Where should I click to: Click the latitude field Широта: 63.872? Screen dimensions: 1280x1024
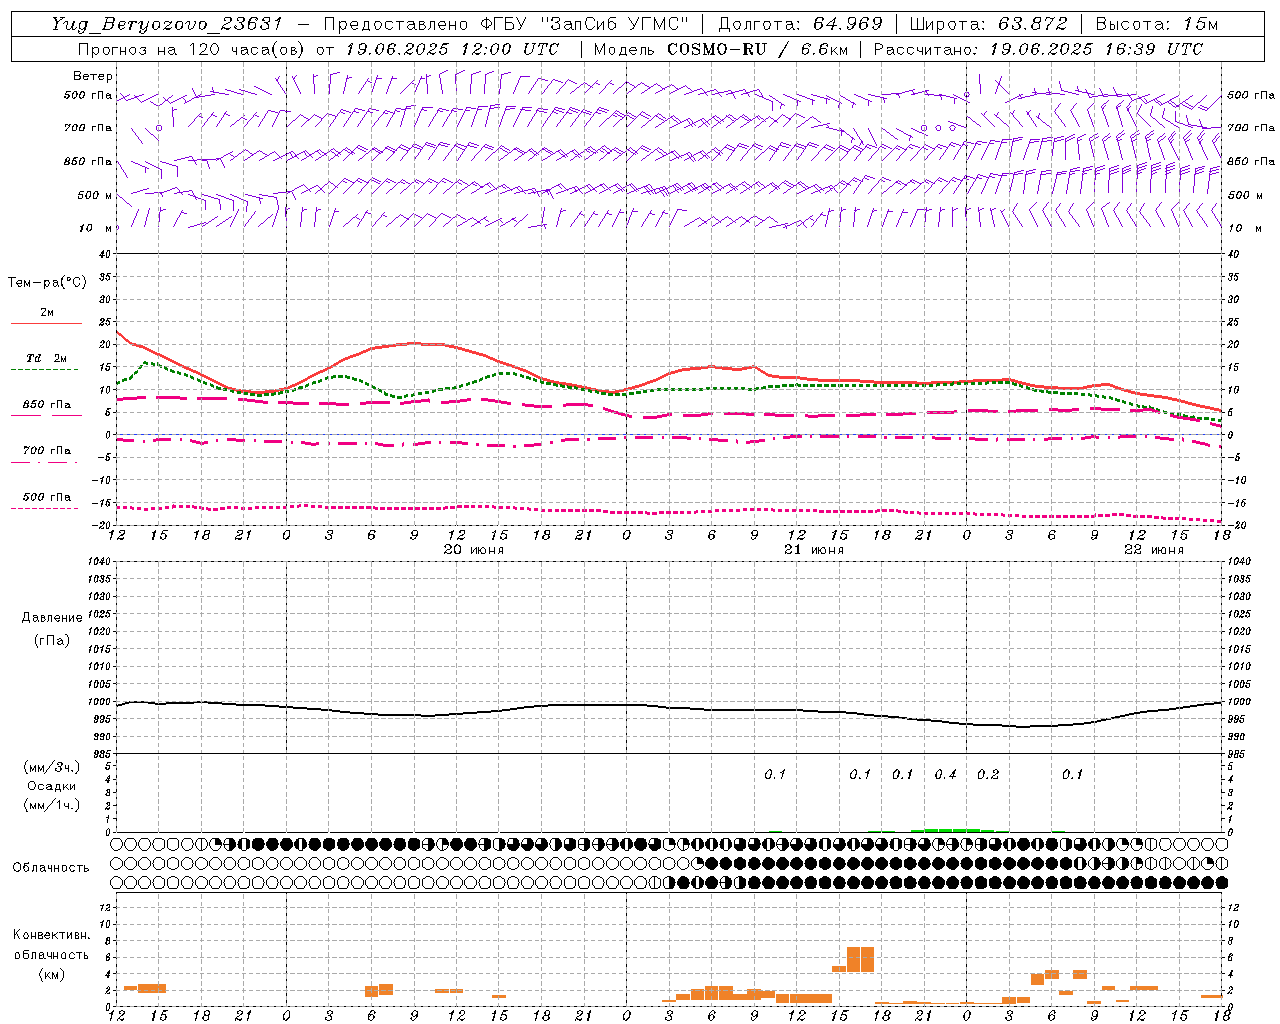pyautogui.click(x=988, y=24)
